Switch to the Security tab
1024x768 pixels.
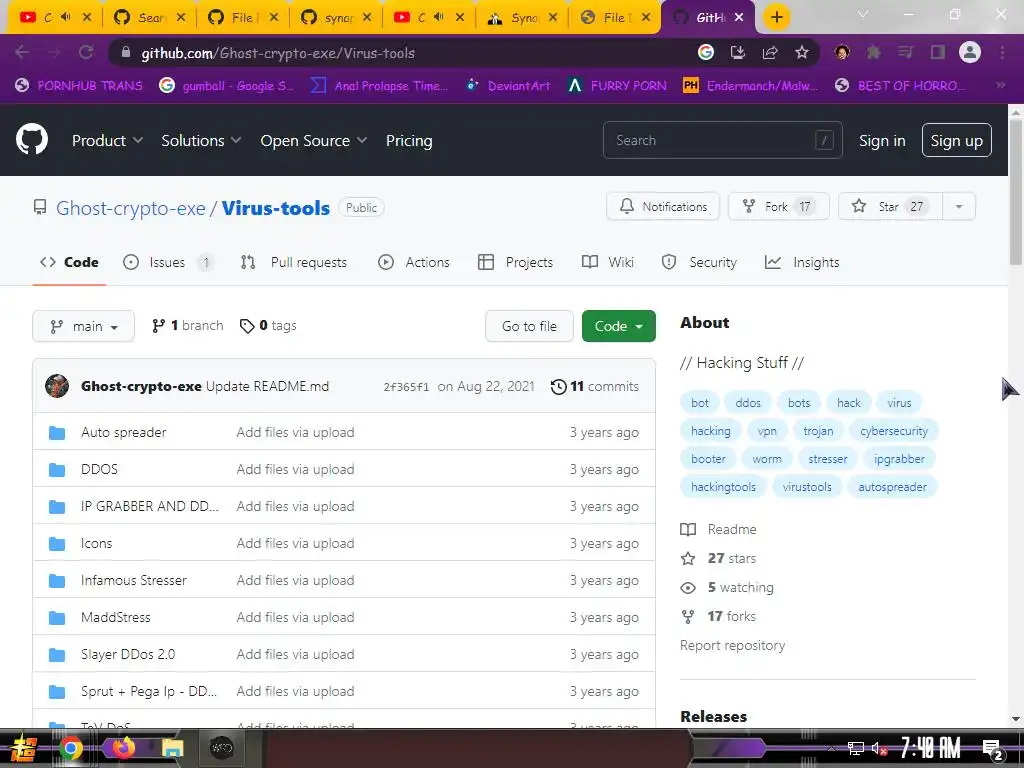click(x=699, y=262)
